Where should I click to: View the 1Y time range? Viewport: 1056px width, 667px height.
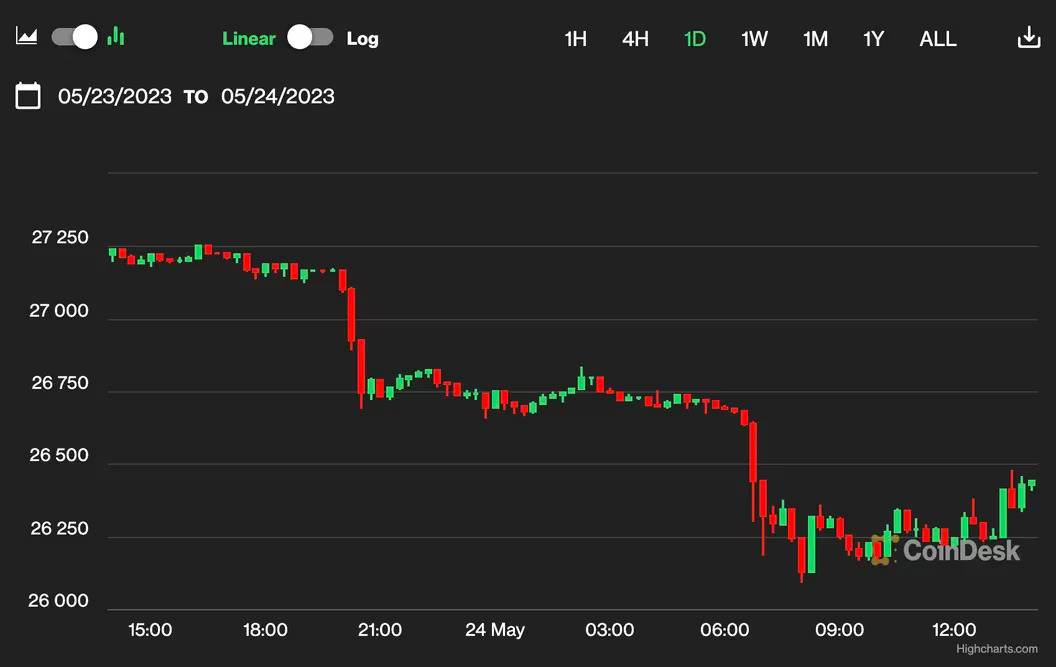873,39
